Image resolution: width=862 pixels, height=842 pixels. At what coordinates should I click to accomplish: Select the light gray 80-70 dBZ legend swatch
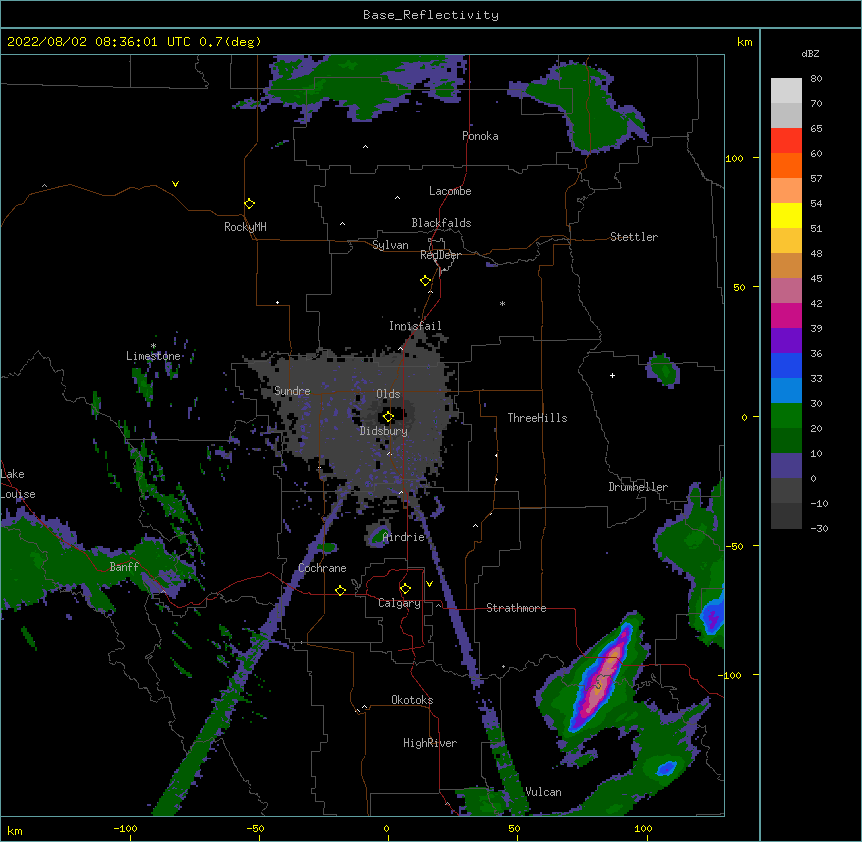(786, 91)
